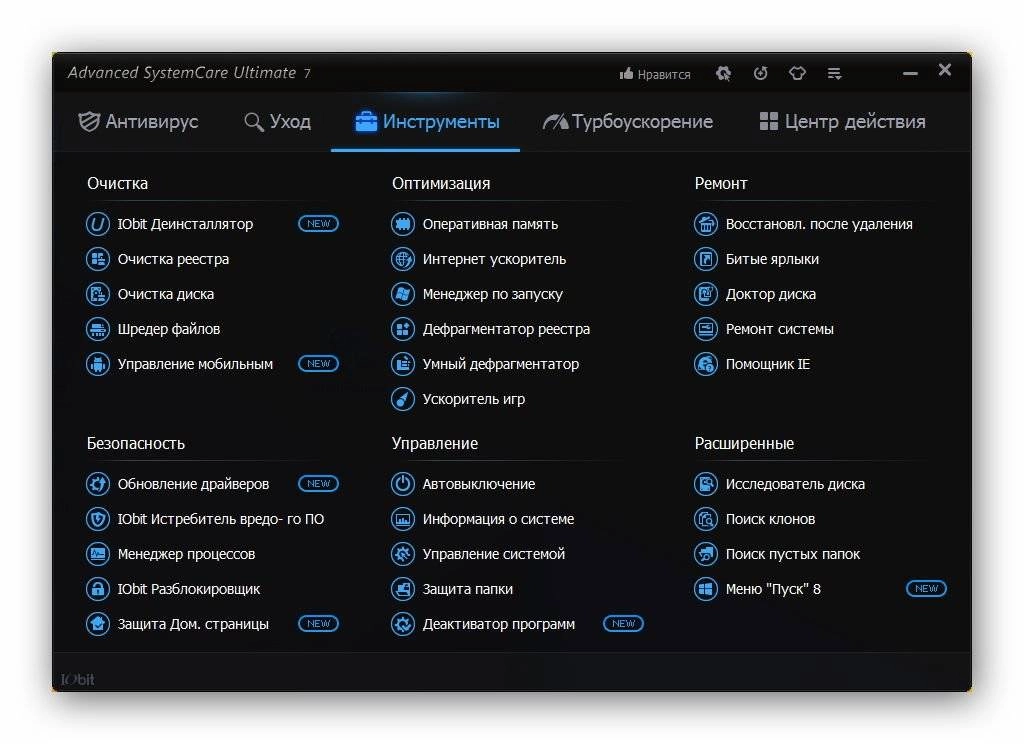Click the Ускоритель игр icon

point(403,399)
